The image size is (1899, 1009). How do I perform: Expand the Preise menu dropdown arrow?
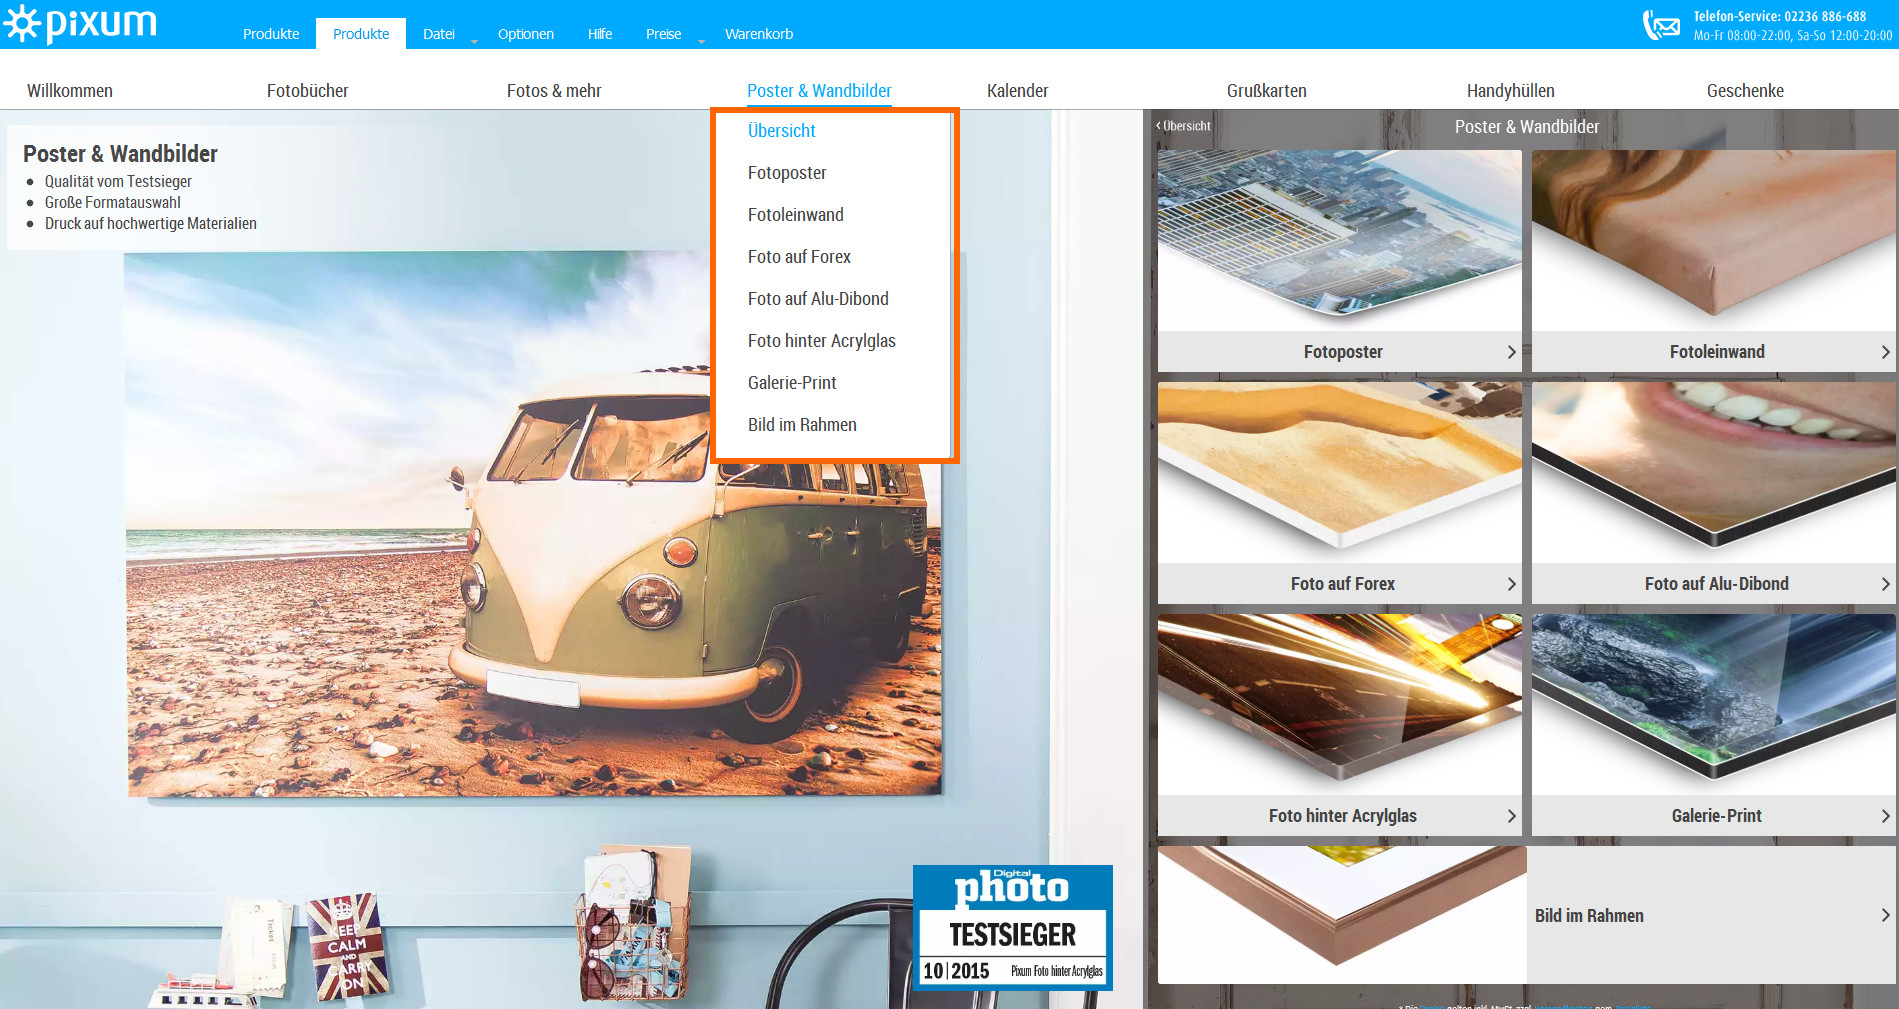[x=701, y=41]
